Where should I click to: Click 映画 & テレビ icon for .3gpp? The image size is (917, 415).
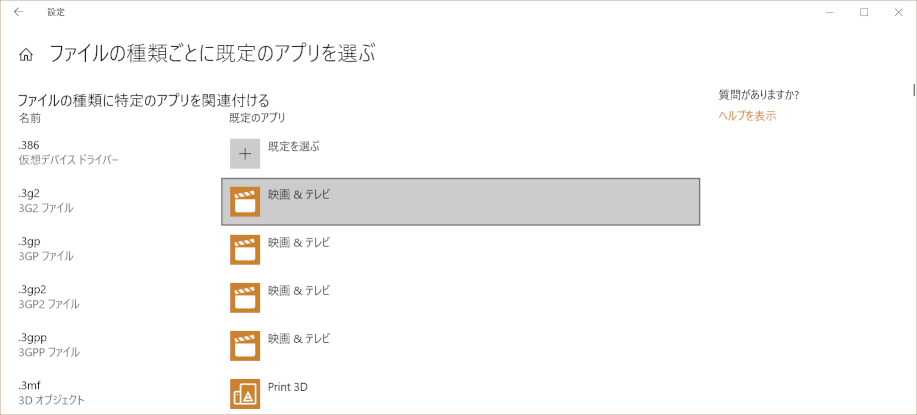[245, 346]
